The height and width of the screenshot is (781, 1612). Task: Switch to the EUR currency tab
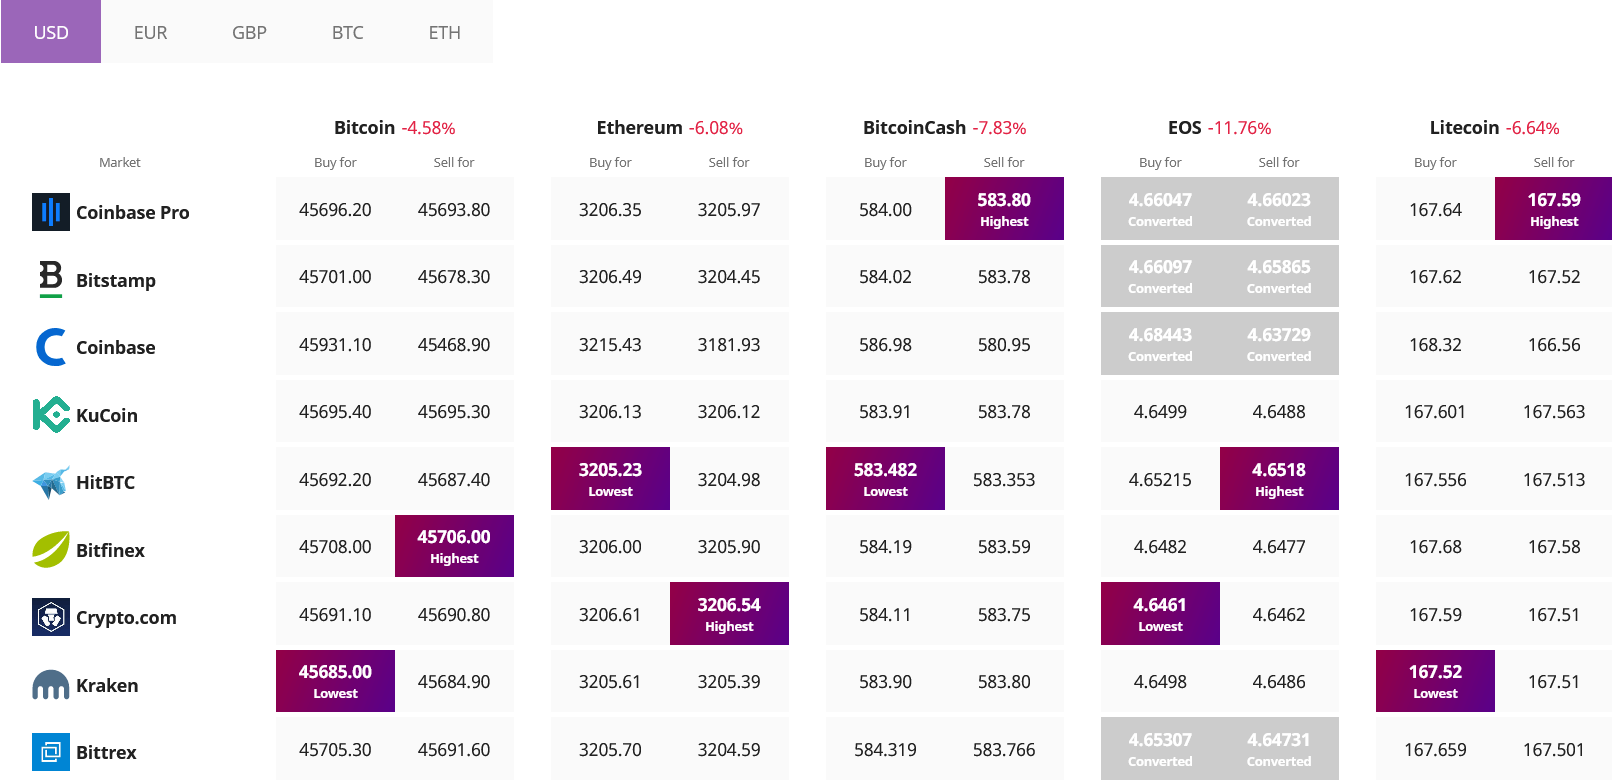(x=149, y=32)
